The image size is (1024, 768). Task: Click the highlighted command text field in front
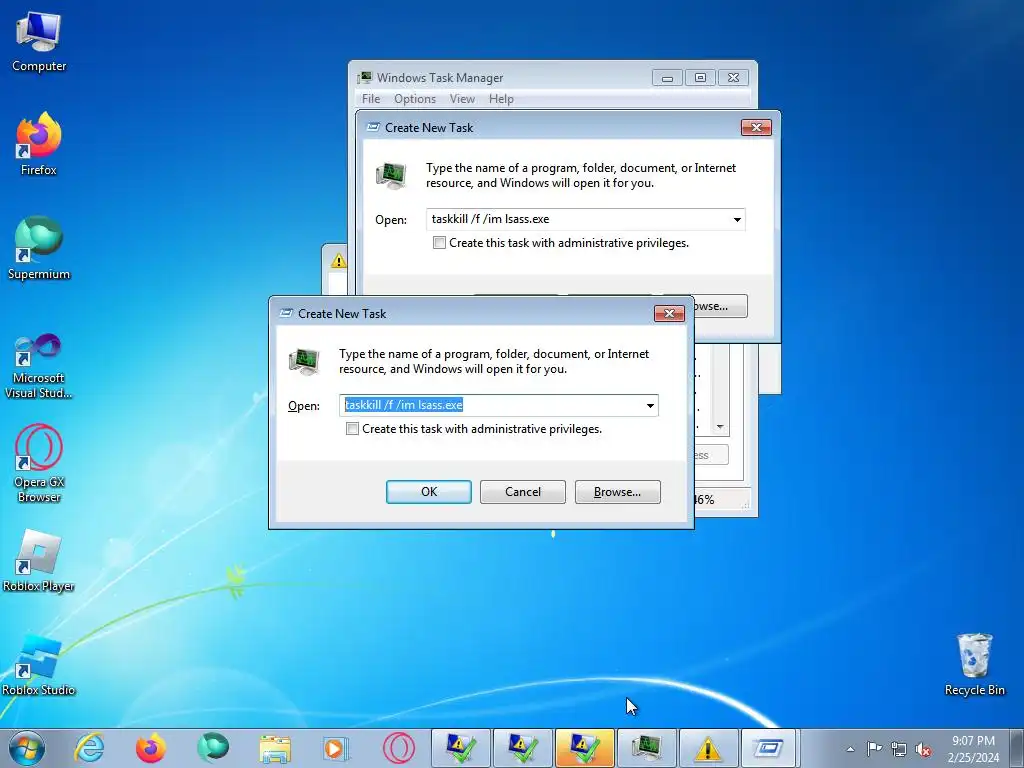(498, 405)
